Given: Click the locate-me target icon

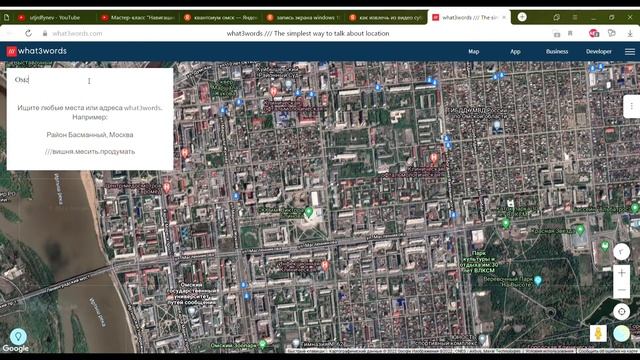Looking at the screenshot, I should (621, 311).
